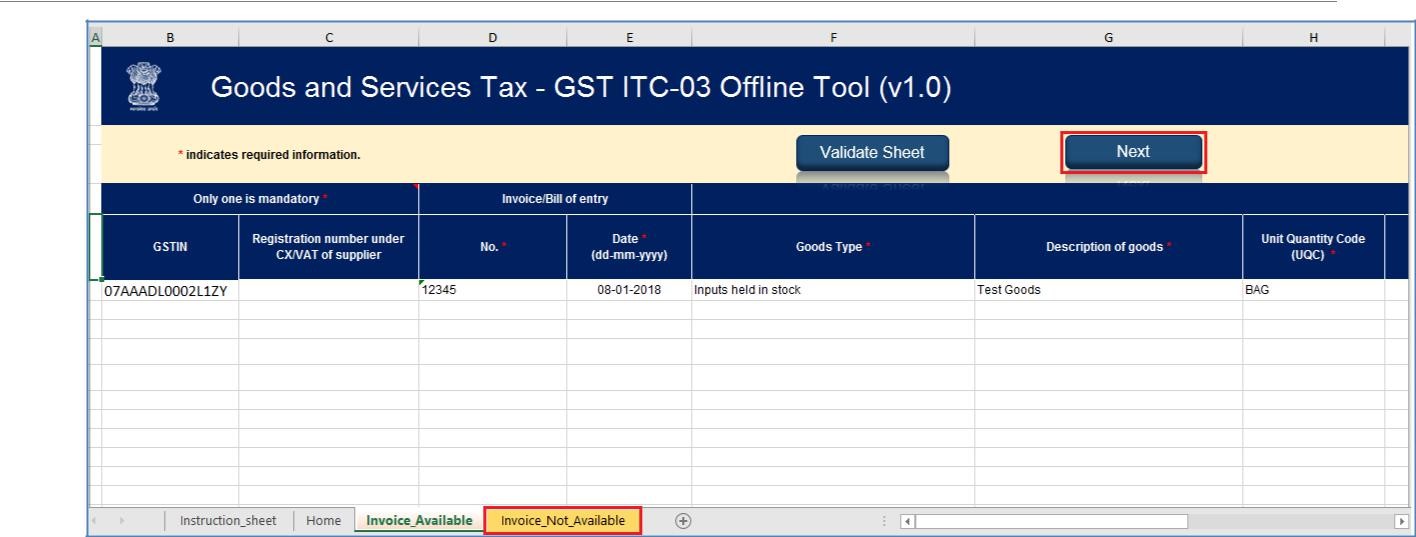Select the Invoice_Available sheet tab
1416x537 pixels.
418,521
